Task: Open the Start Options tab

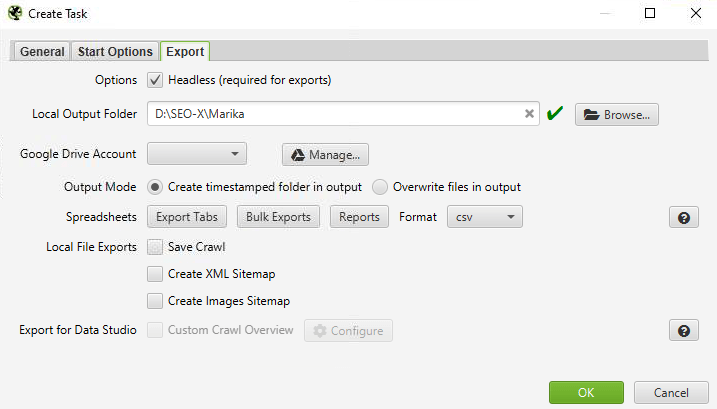Action: pos(115,52)
